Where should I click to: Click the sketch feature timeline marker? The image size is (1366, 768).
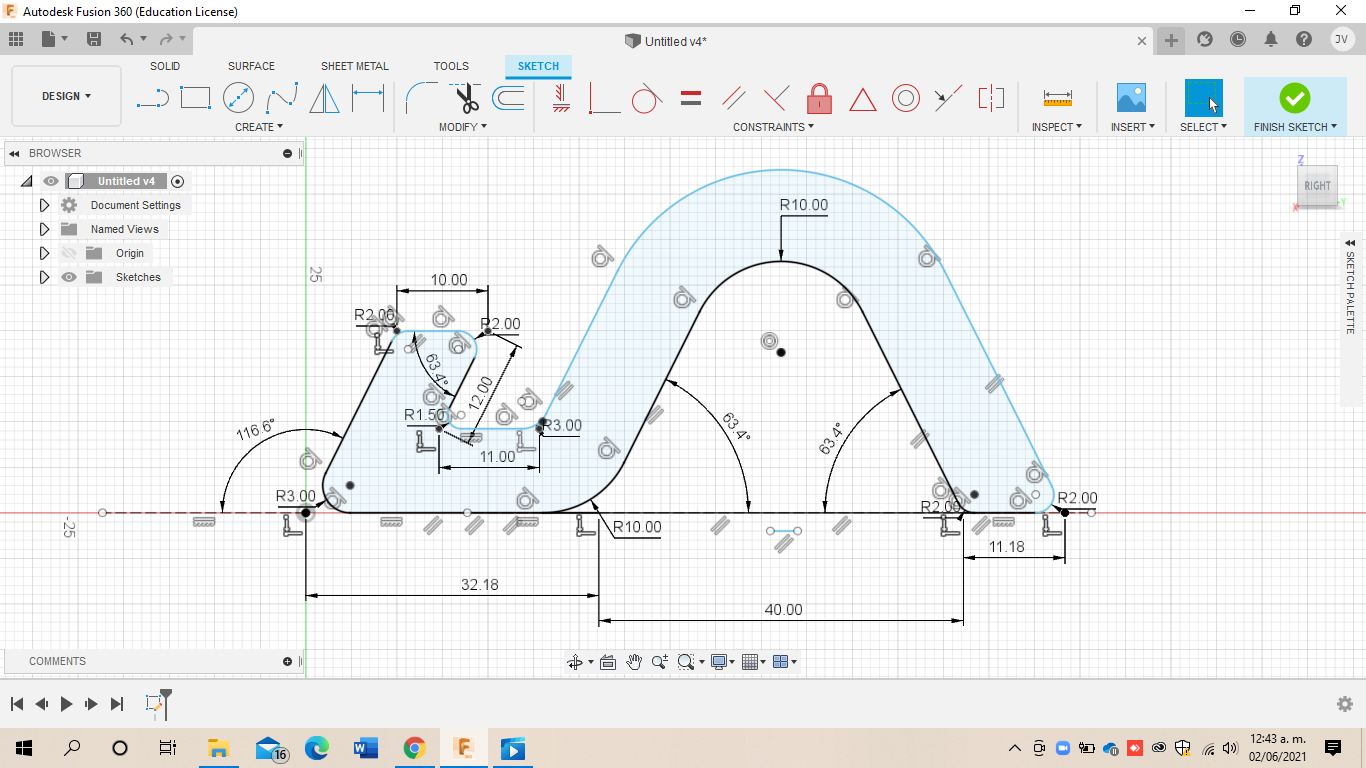(153, 704)
